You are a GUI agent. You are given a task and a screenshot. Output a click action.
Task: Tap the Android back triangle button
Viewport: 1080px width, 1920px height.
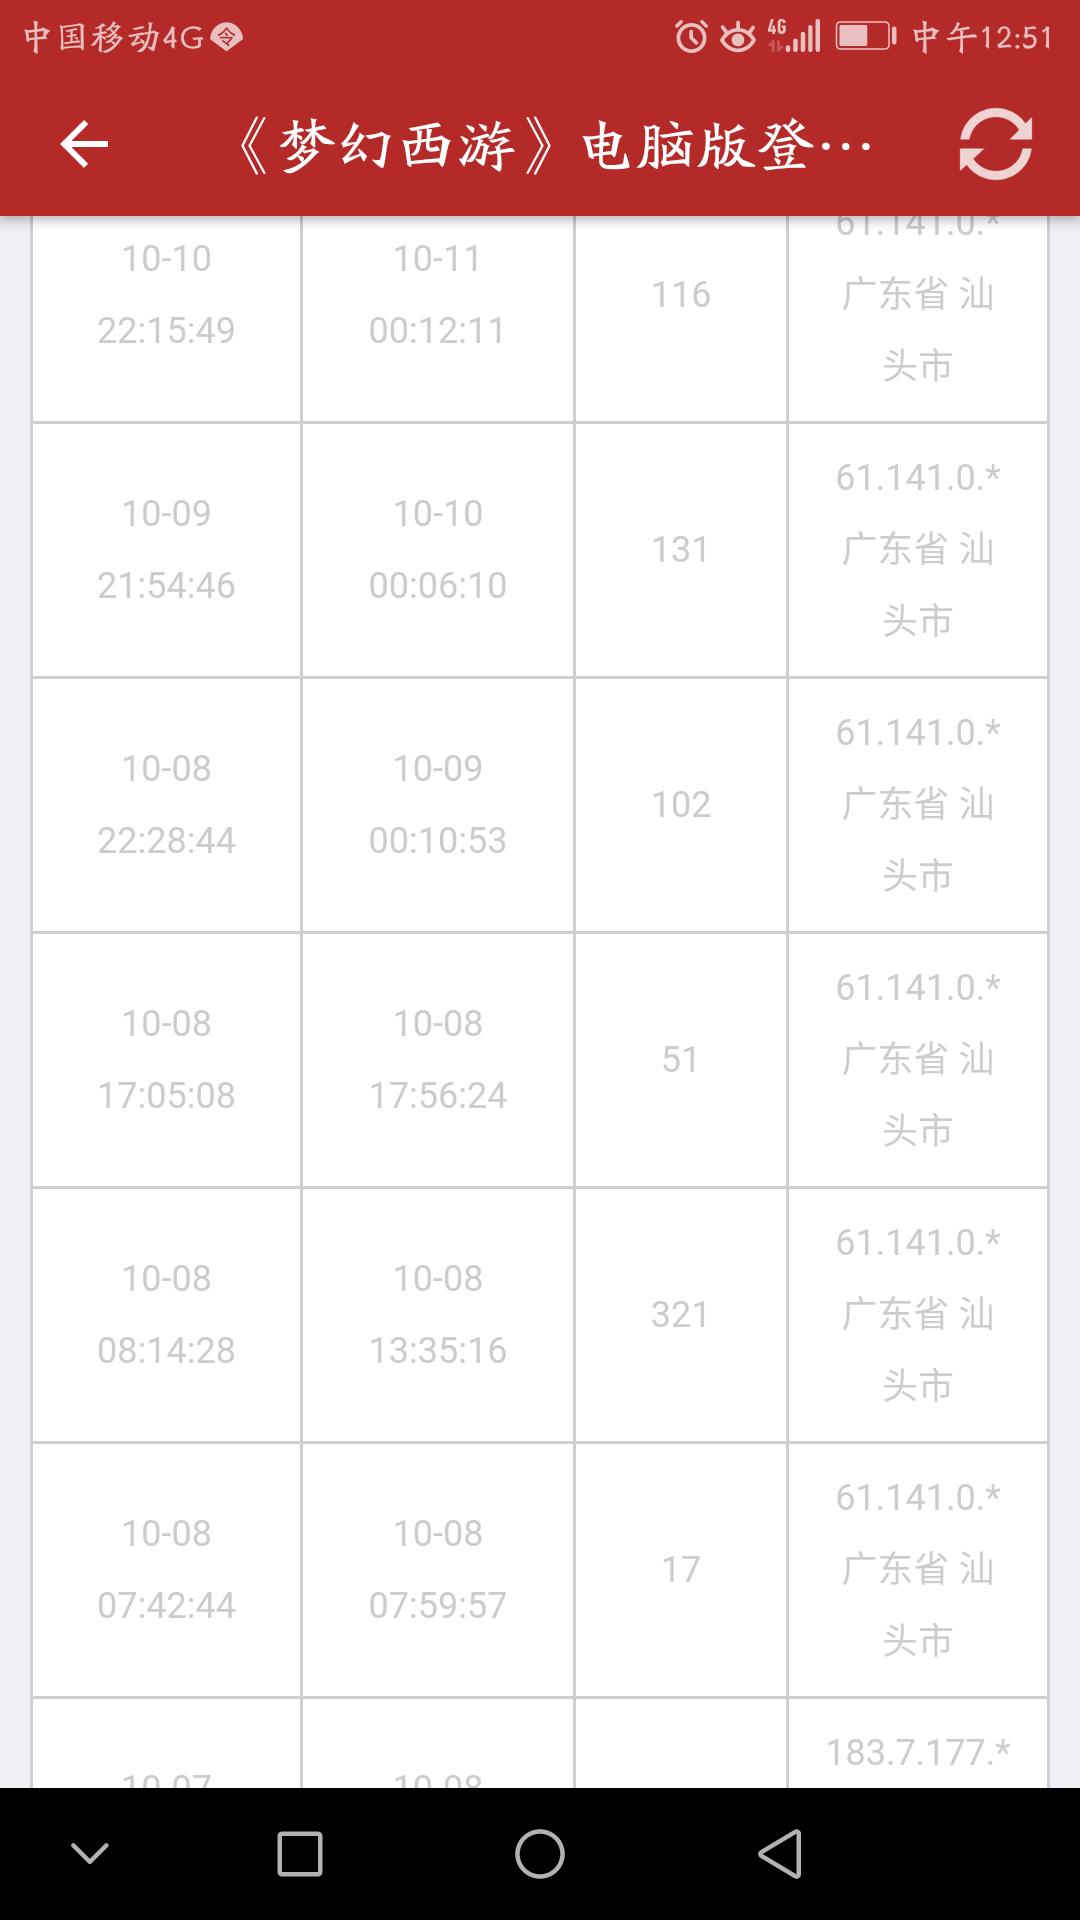pyautogui.click(x=780, y=1854)
